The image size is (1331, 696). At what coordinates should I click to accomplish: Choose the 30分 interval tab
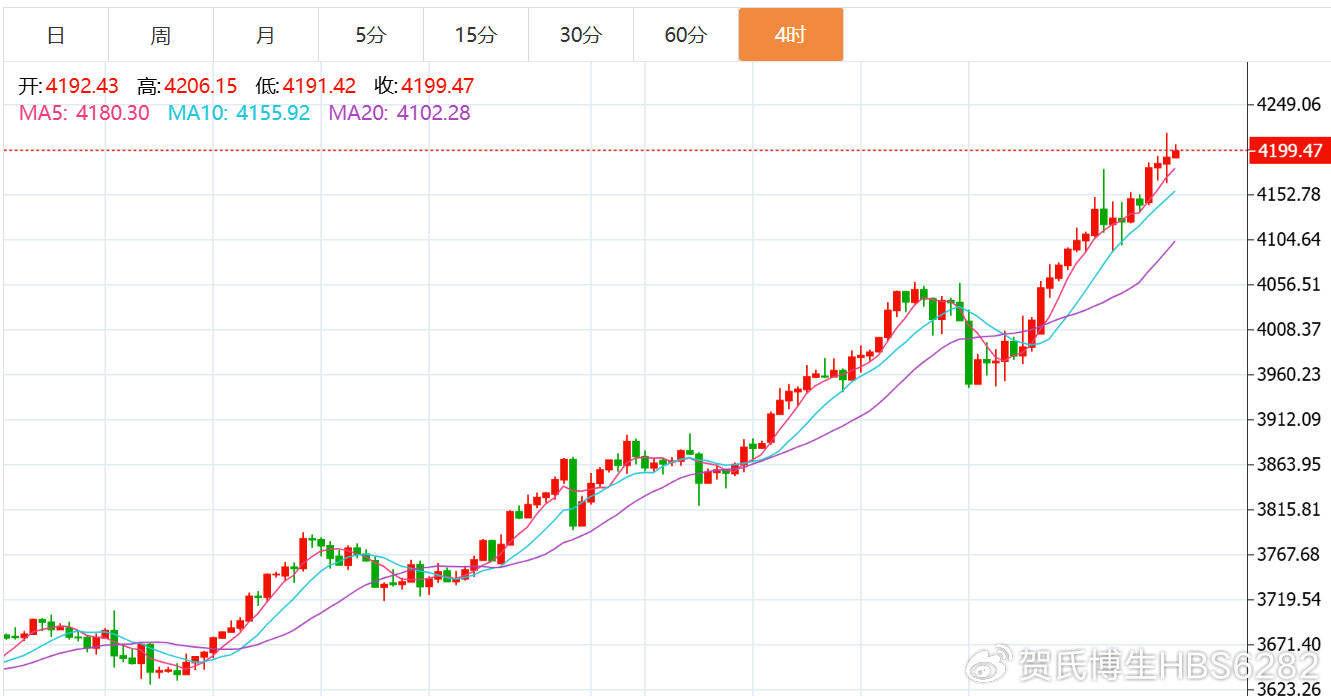(580, 35)
